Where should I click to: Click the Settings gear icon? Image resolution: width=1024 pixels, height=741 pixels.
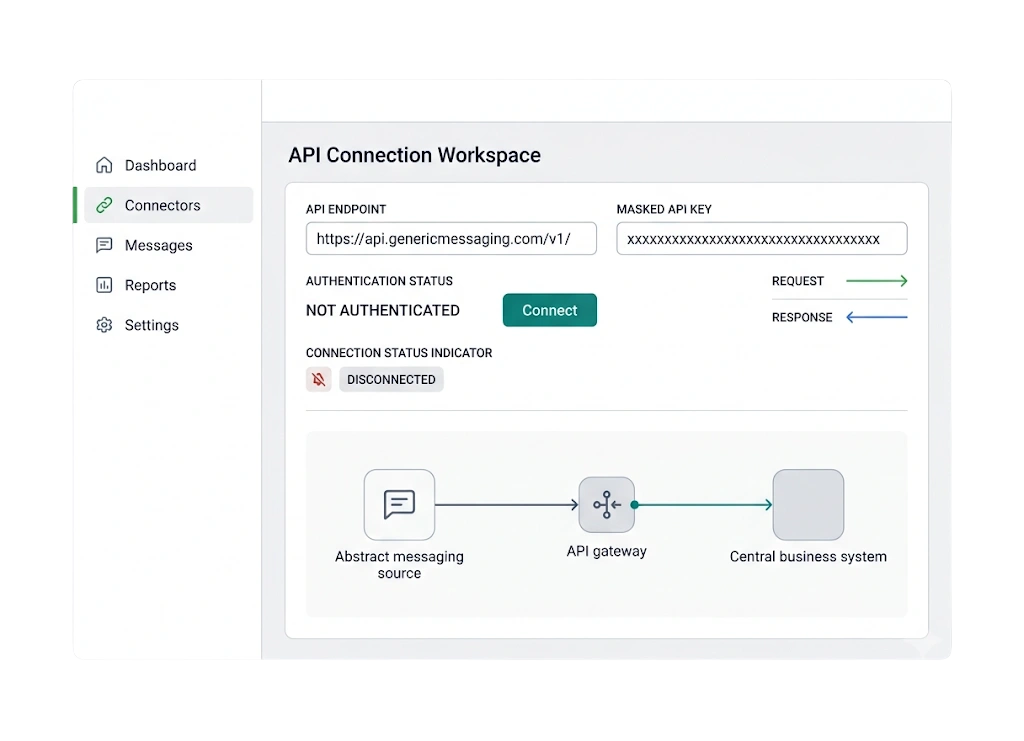(104, 324)
